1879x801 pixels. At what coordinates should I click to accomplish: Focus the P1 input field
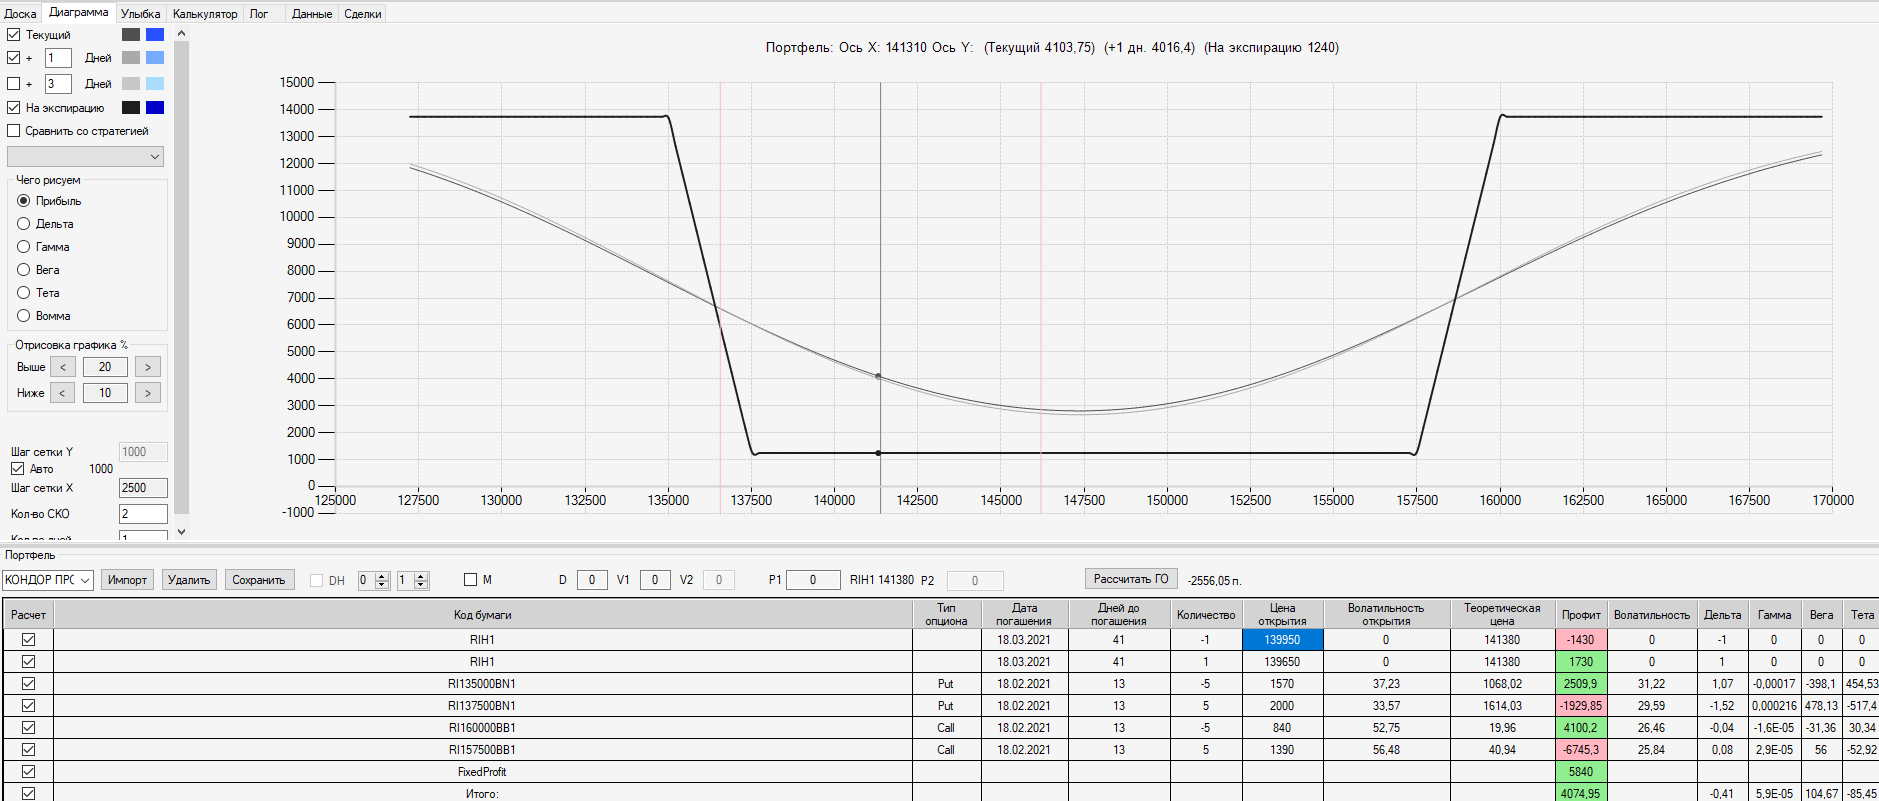click(x=813, y=580)
